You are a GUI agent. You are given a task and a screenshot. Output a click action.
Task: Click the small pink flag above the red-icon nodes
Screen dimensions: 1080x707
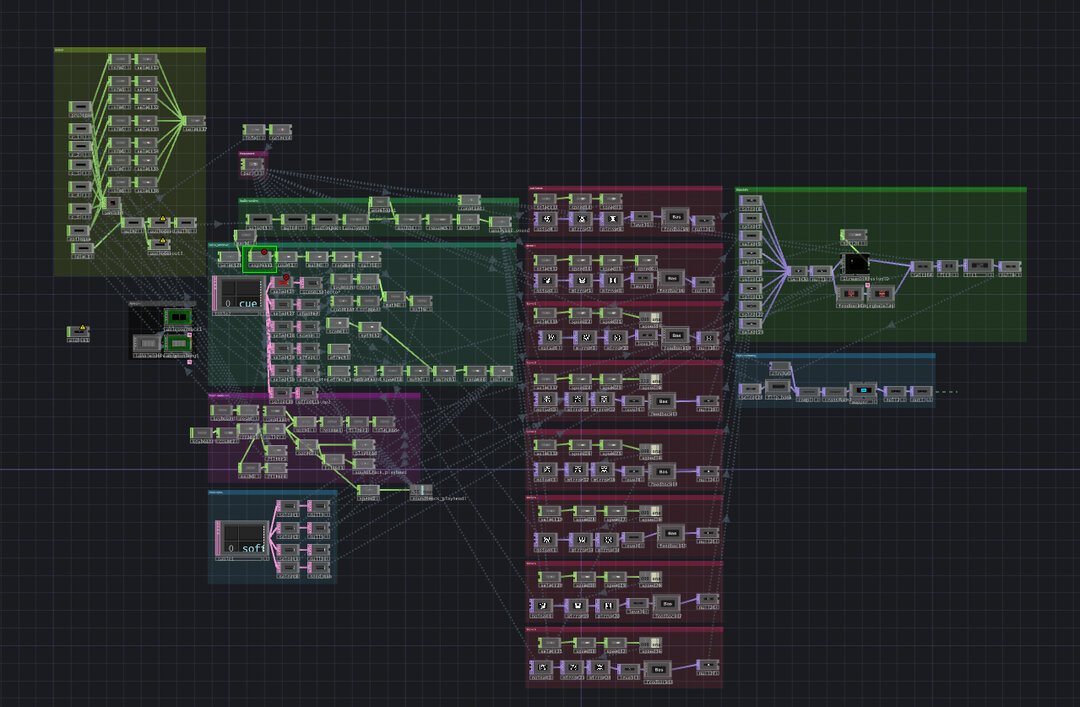(x=868, y=284)
